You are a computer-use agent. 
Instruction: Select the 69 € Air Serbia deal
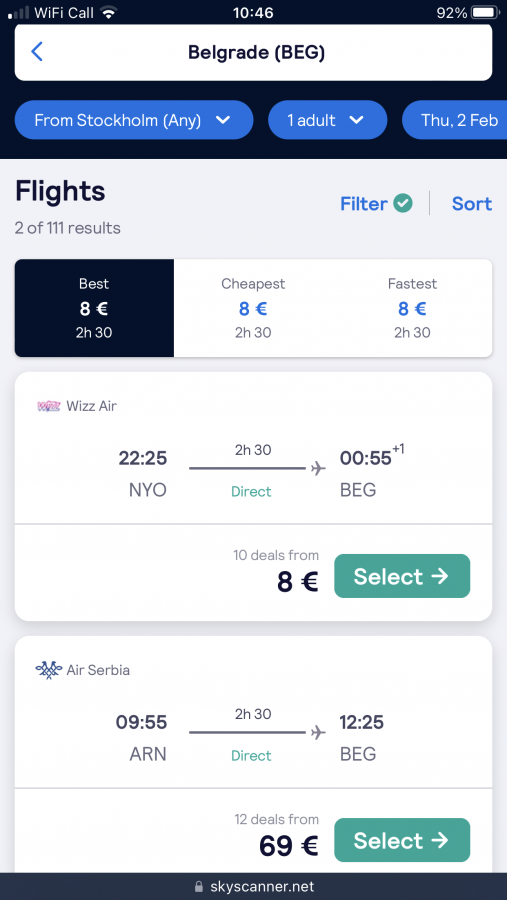coord(402,840)
